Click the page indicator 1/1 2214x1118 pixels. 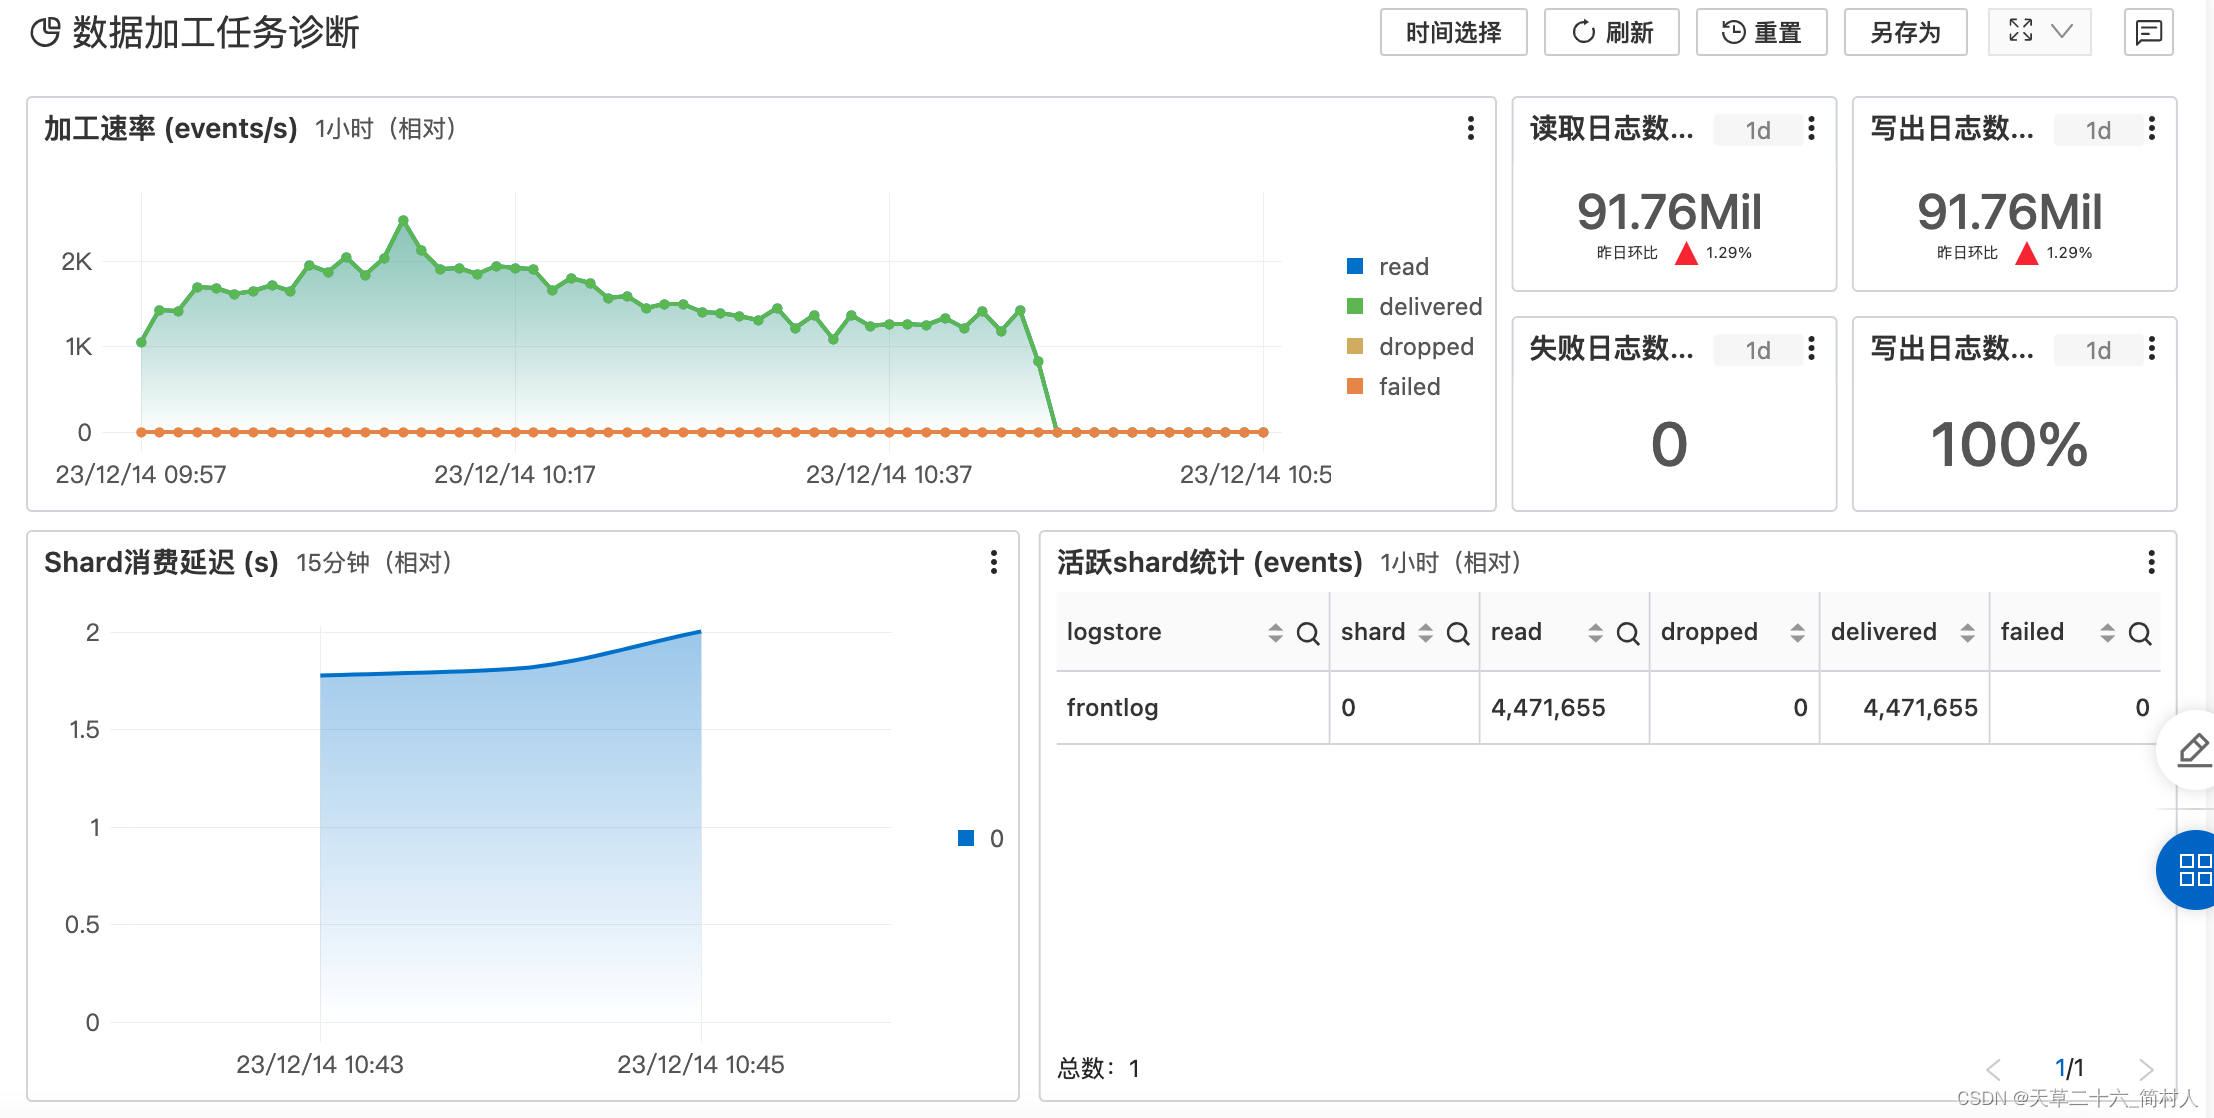(2069, 1068)
